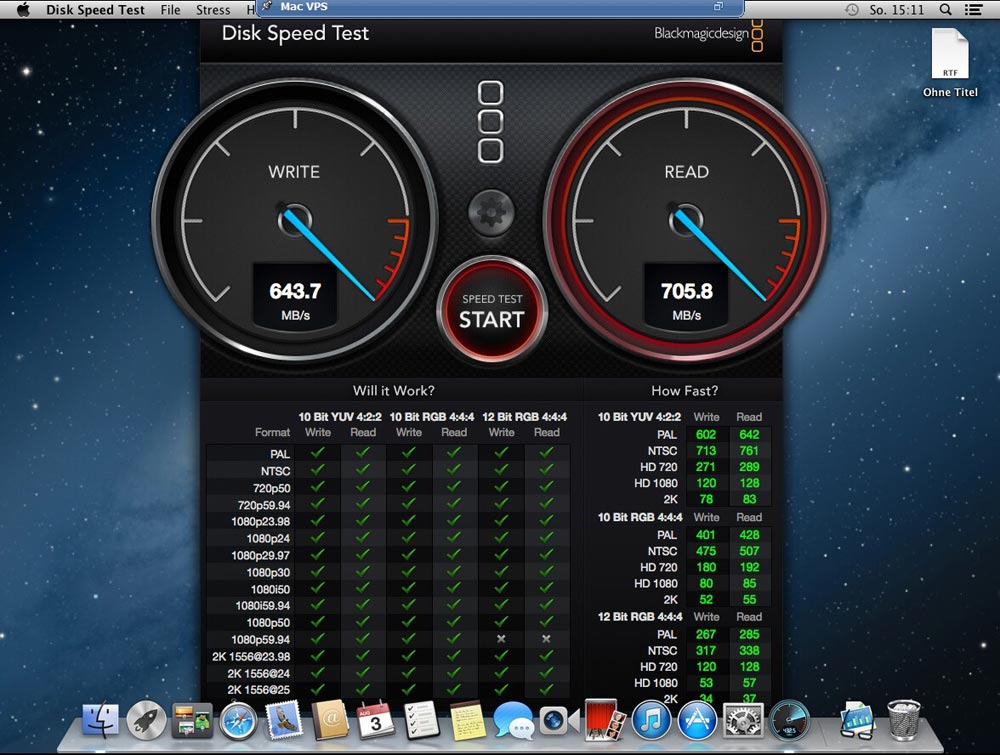Click the 720p50 format row label
Screen dimensions: 1000x755
point(272,488)
